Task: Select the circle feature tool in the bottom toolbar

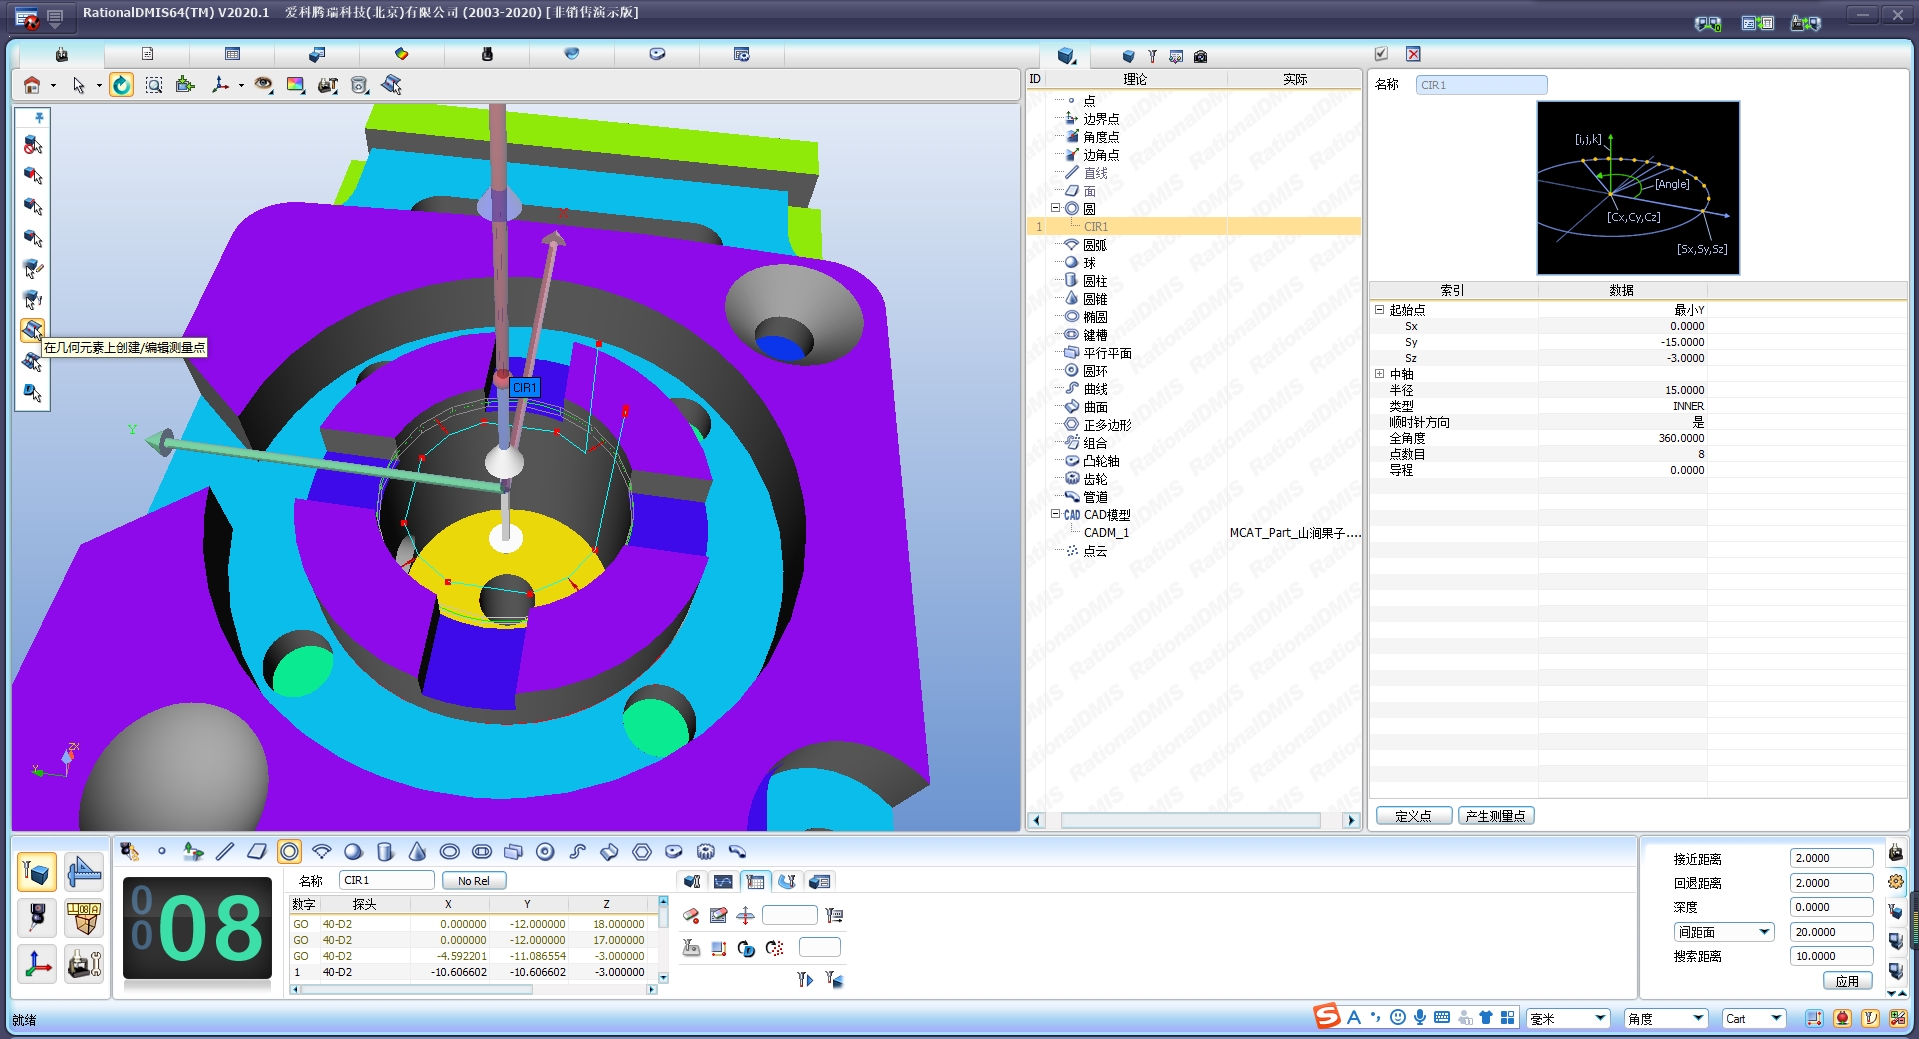Action: pyautogui.click(x=289, y=851)
